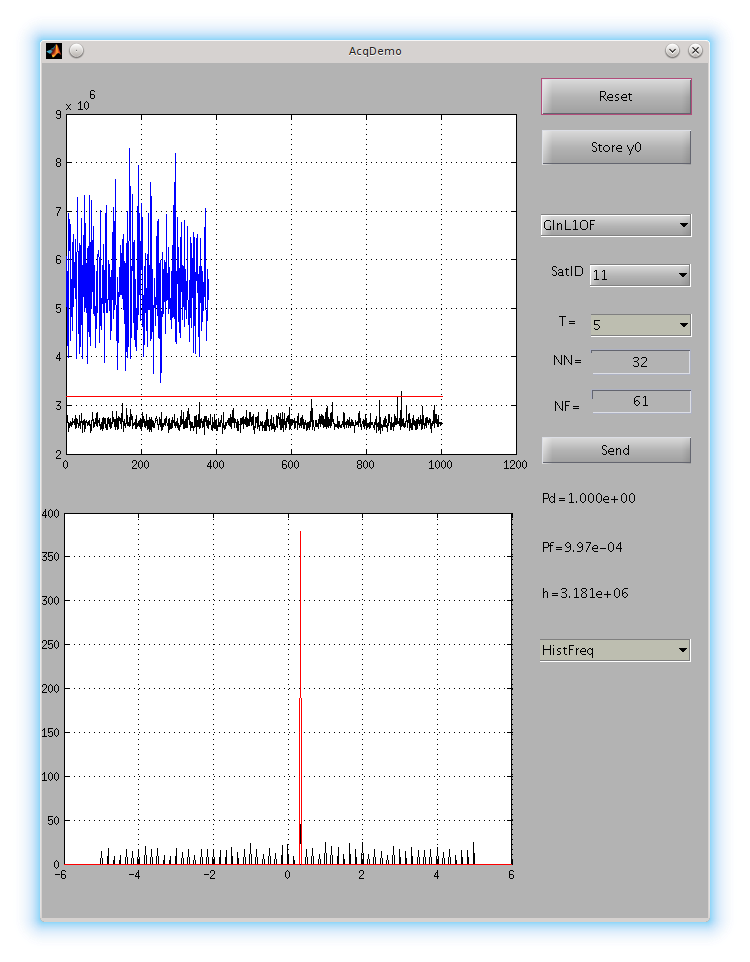Open the GlnL1OF signal type dropdown
This screenshot has height=962, width=750.
coord(615,225)
